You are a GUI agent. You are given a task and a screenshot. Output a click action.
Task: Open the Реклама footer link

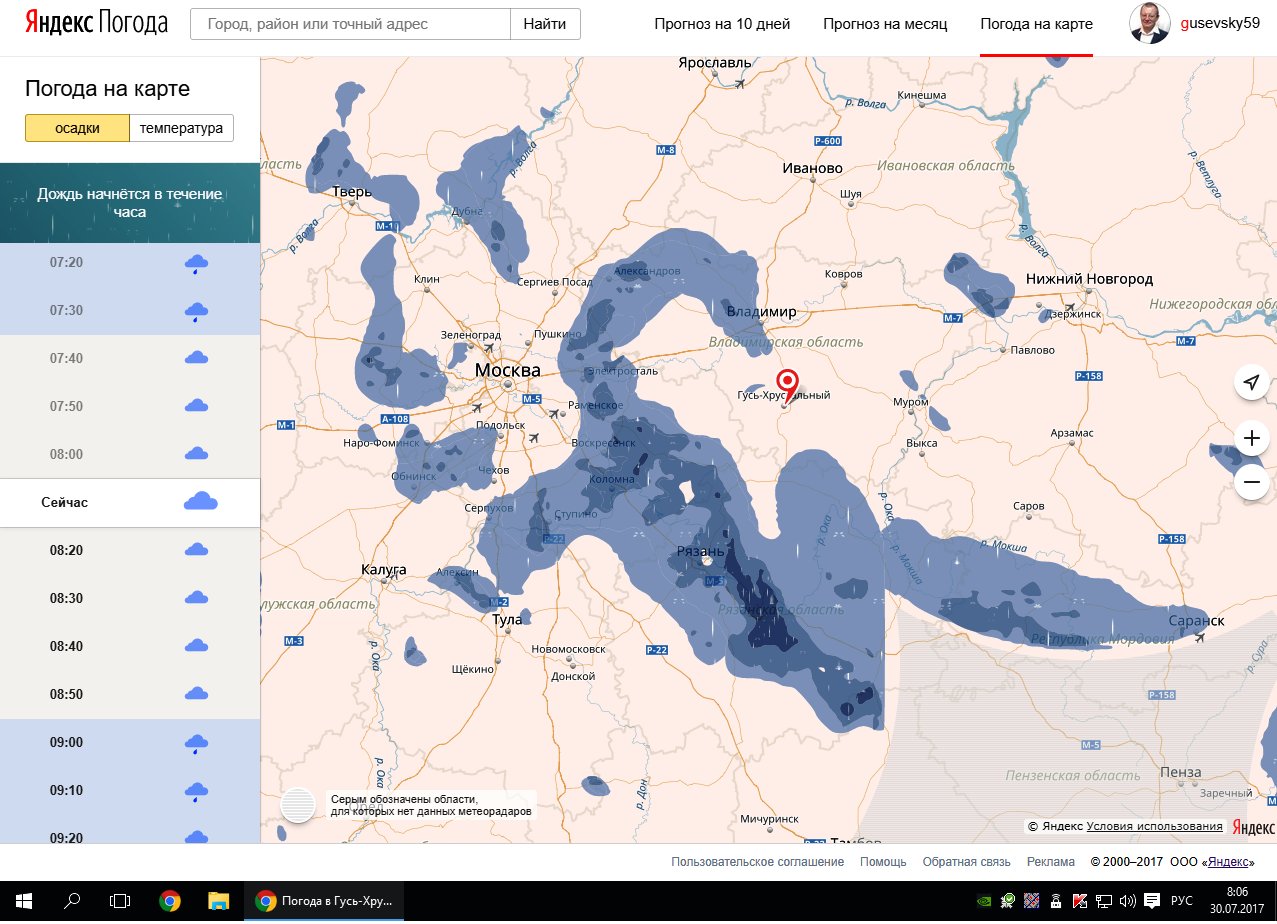pos(1050,862)
